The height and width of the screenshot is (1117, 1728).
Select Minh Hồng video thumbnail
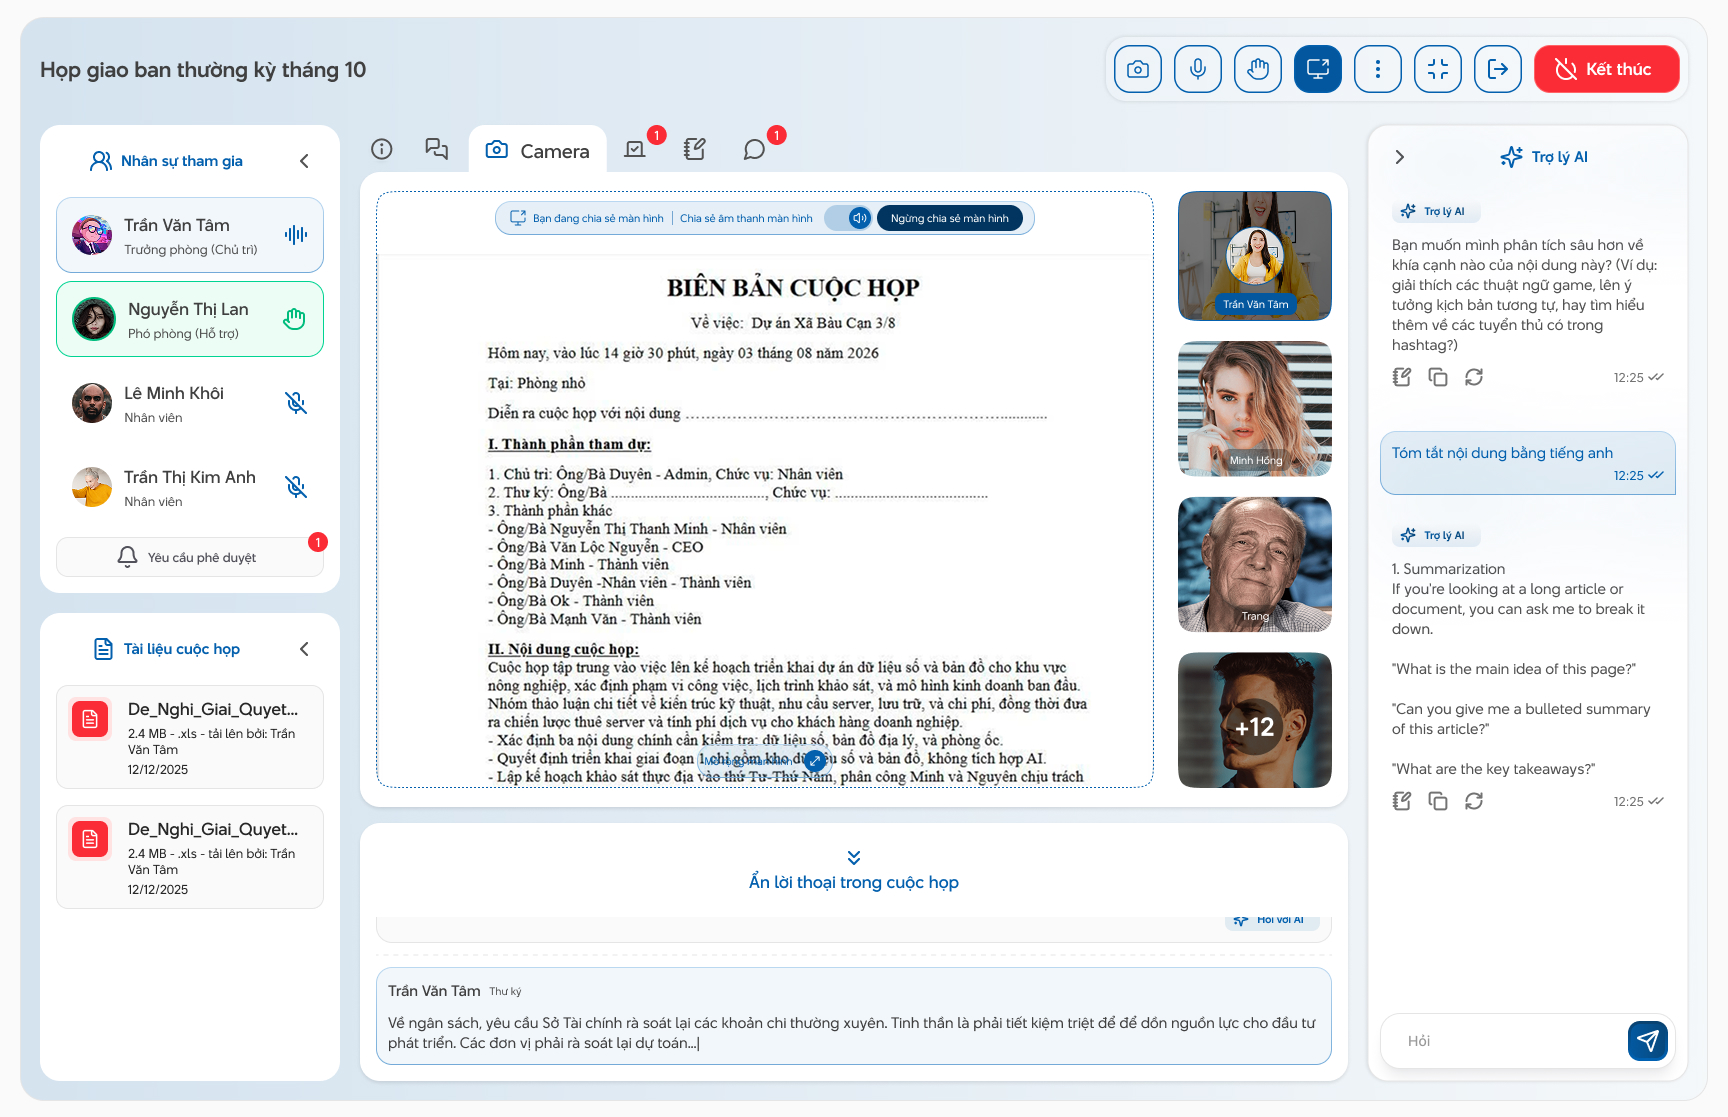pyautogui.click(x=1255, y=409)
